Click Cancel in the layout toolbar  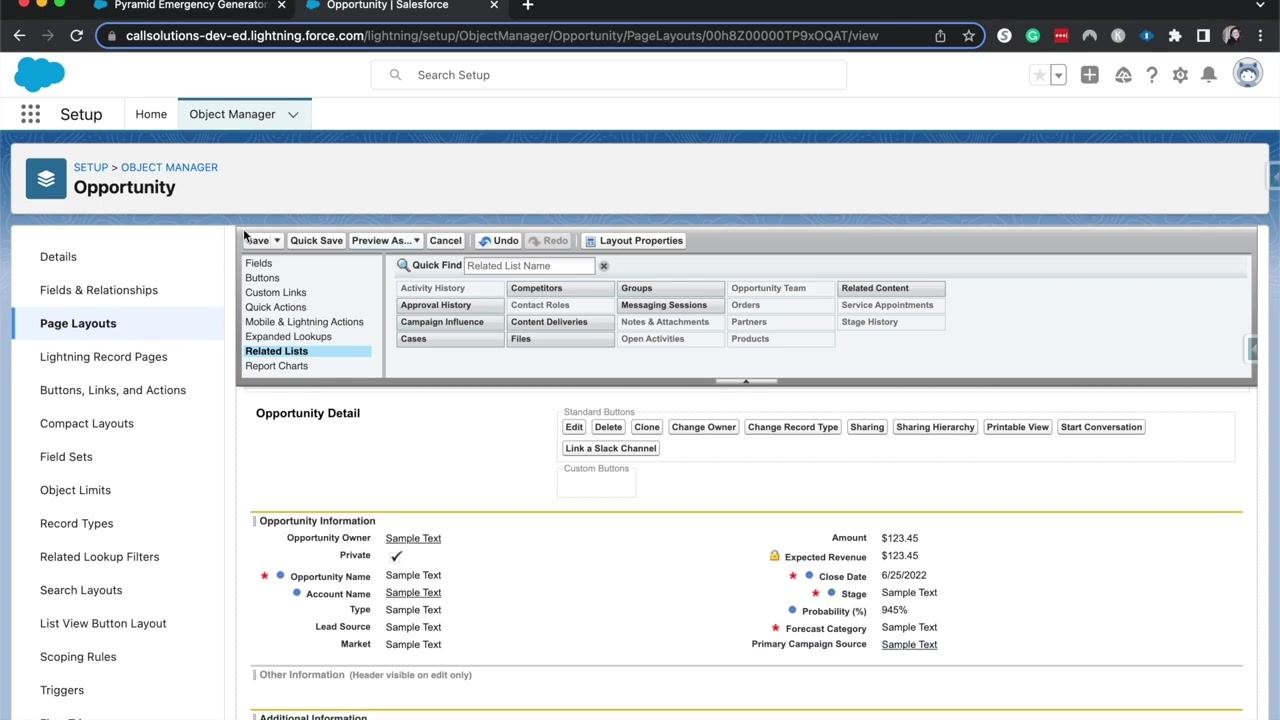coord(445,241)
